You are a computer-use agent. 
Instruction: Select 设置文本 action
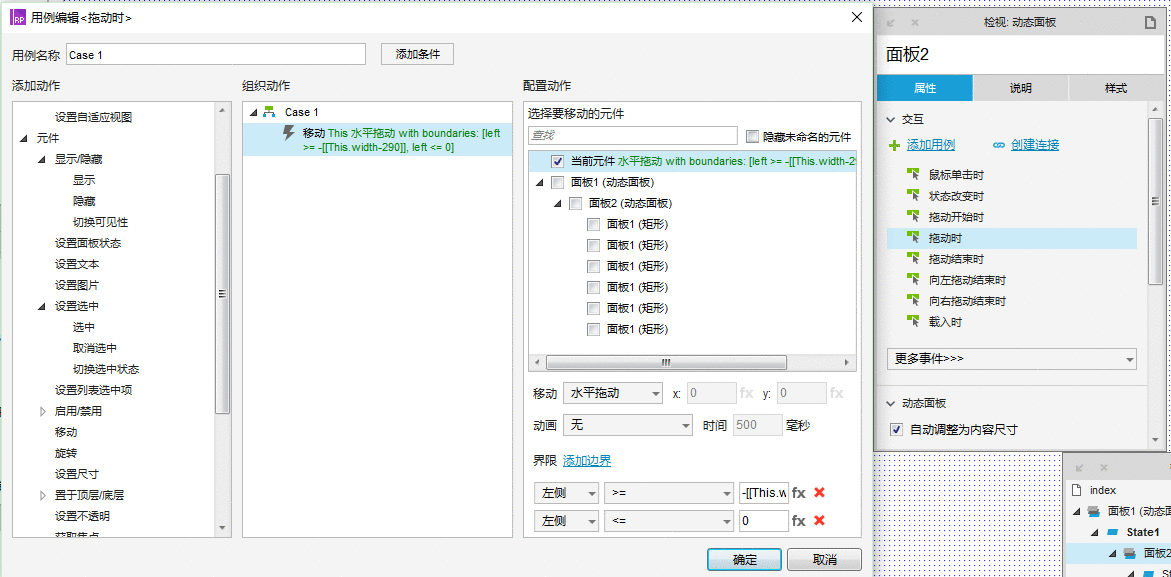coord(77,264)
